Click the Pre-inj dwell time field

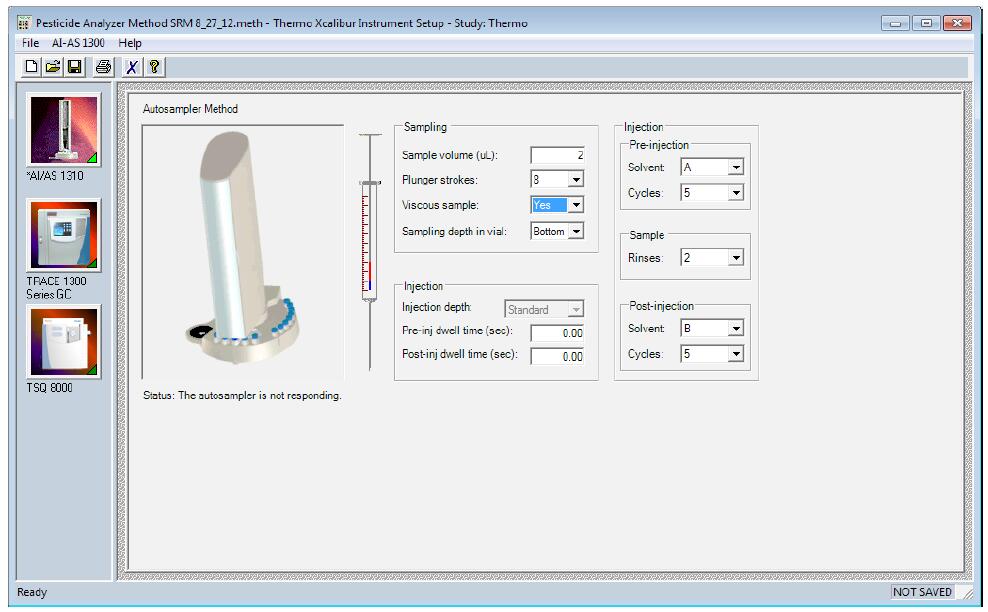point(557,333)
